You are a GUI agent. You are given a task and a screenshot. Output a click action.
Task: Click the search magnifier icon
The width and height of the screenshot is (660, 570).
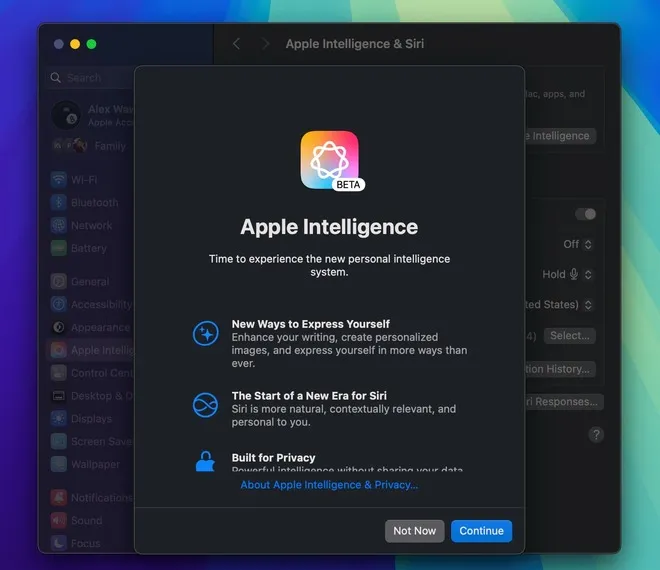pos(56,78)
